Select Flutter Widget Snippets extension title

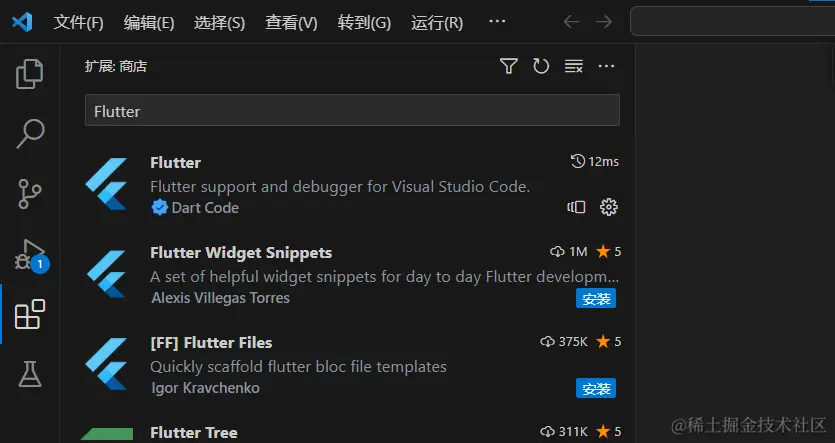click(241, 252)
